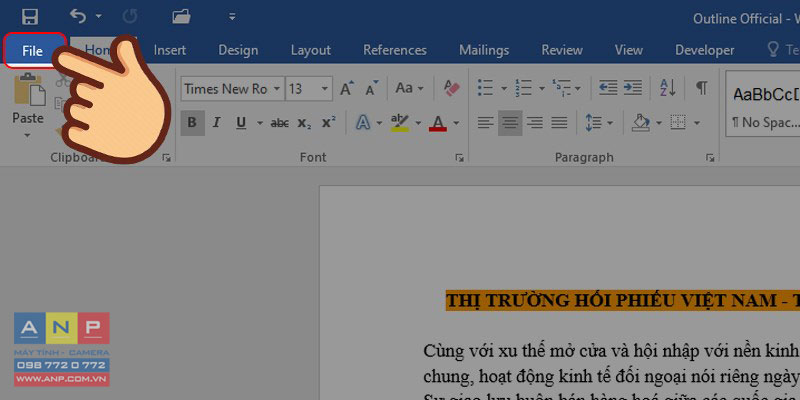Click the Tell me lightbulb icon
Viewport: 800px width, 400px height.
point(773,49)
